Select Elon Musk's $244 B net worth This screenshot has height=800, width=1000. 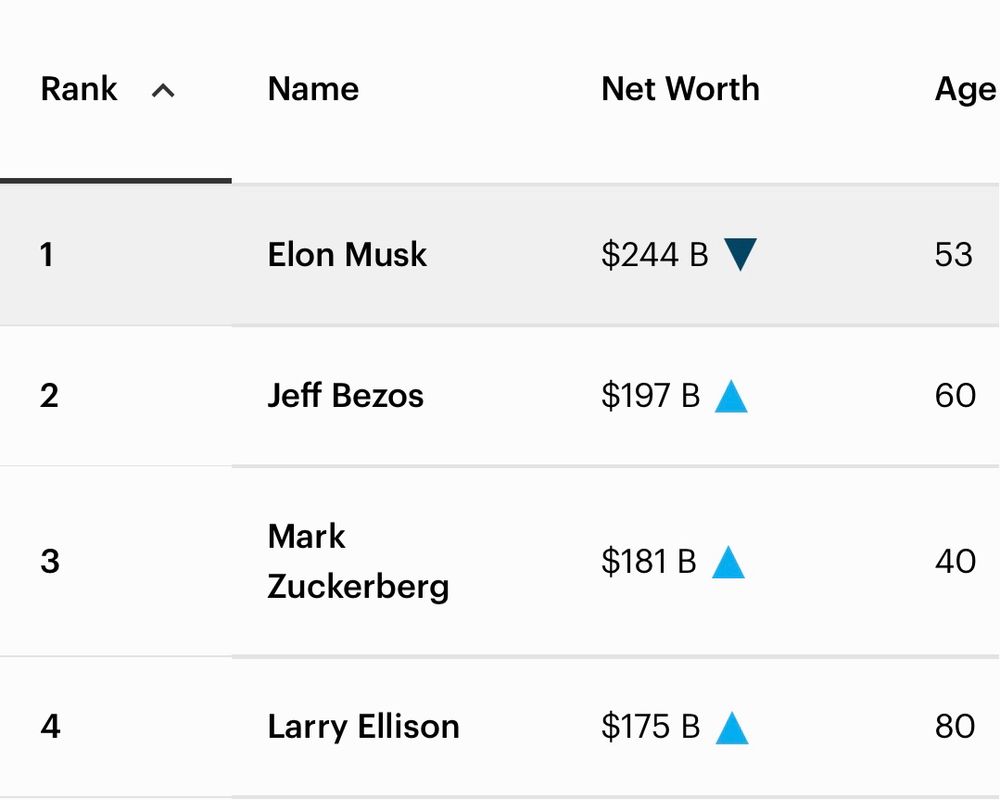click(x=654, y=254)
